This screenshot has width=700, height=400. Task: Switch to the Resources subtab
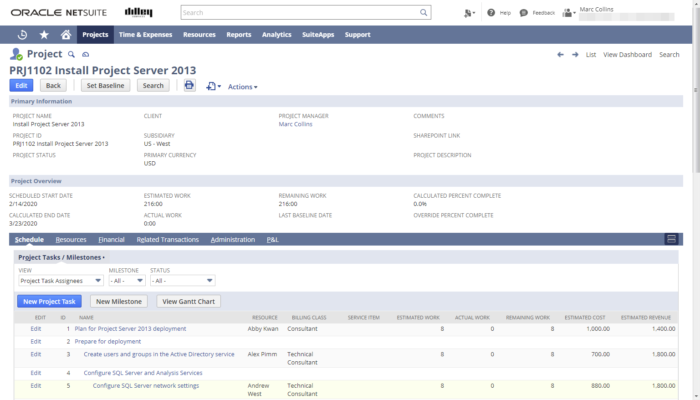coord(71,240)
